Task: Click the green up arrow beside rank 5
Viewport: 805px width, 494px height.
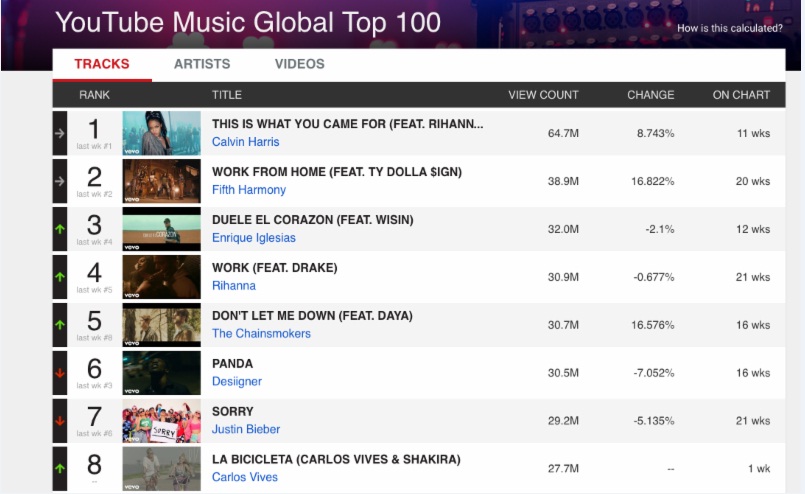Action: coord(60,325)
